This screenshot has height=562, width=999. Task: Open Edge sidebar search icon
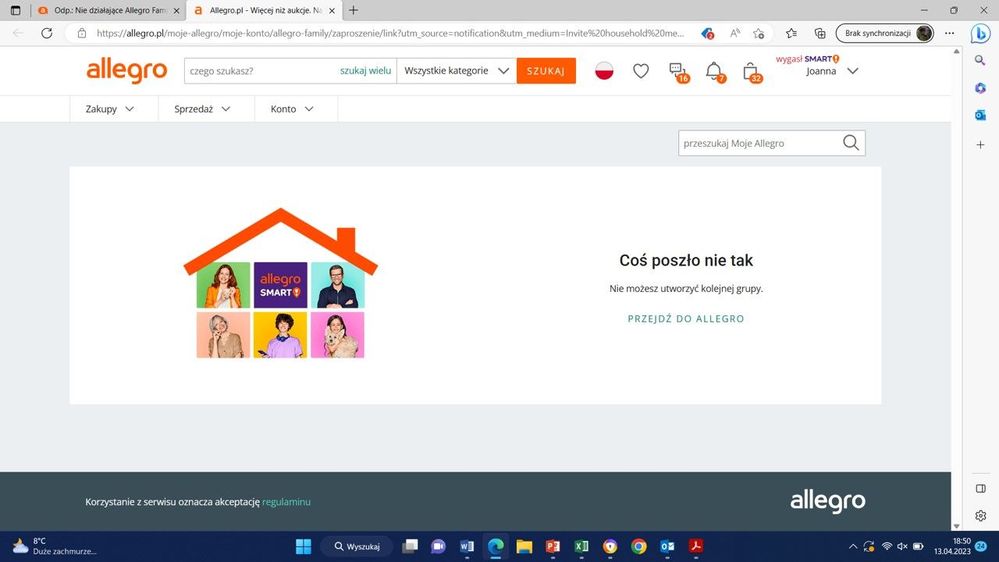coord(981,60)
